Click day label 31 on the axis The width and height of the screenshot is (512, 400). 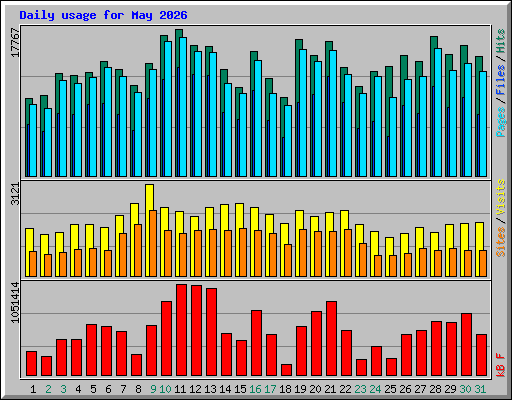(x=480, y=389)
